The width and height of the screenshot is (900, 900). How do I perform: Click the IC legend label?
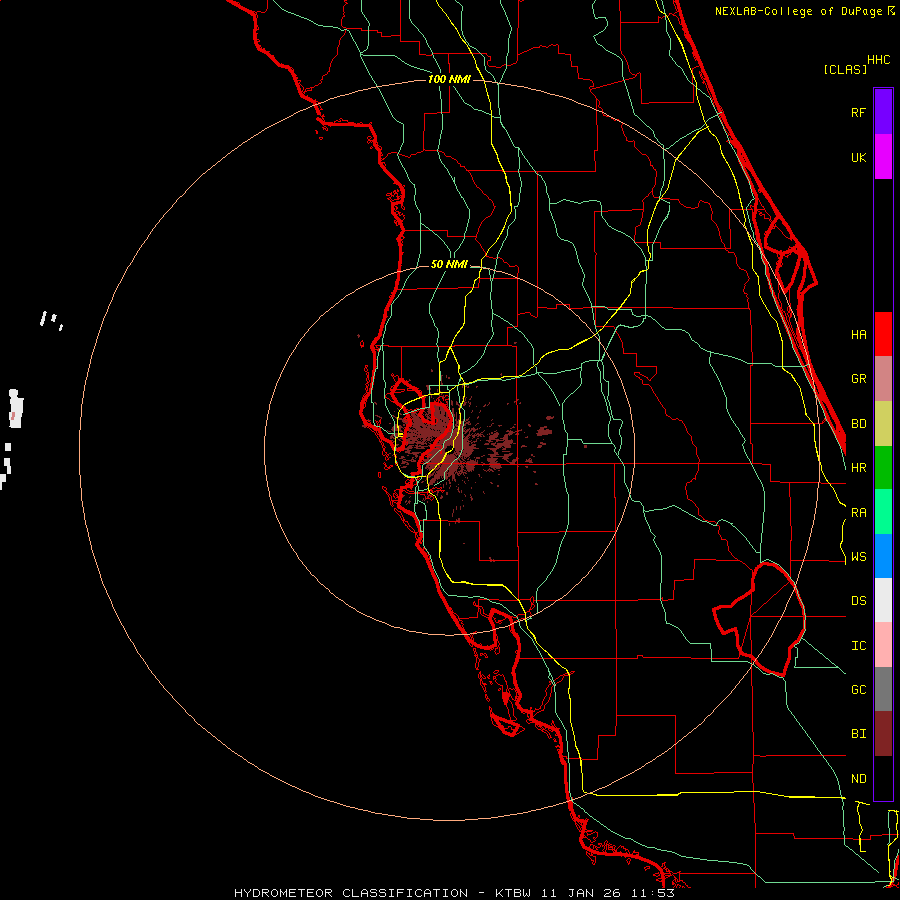858,646
